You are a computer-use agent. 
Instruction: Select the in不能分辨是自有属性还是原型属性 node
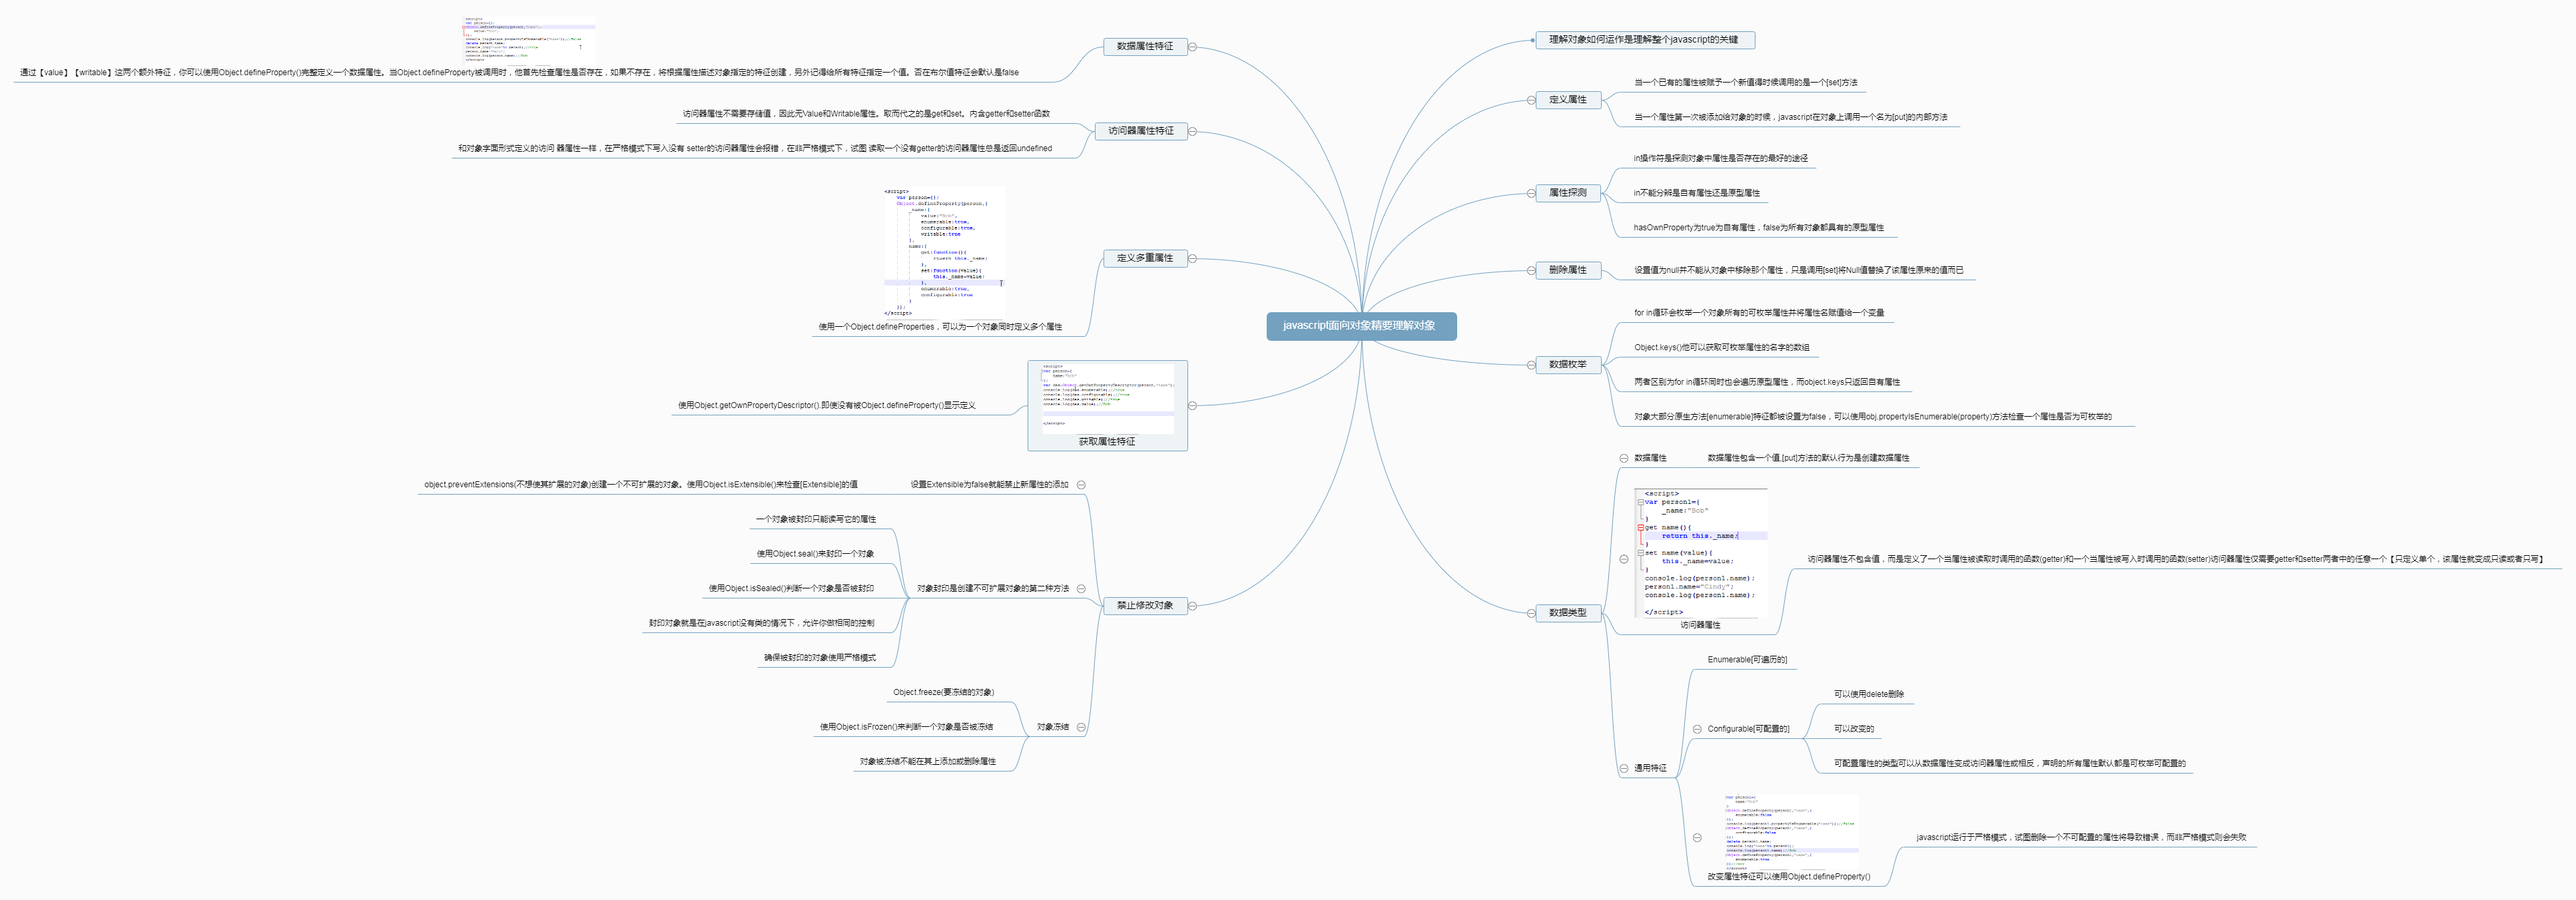click(x=1696, y=193)
